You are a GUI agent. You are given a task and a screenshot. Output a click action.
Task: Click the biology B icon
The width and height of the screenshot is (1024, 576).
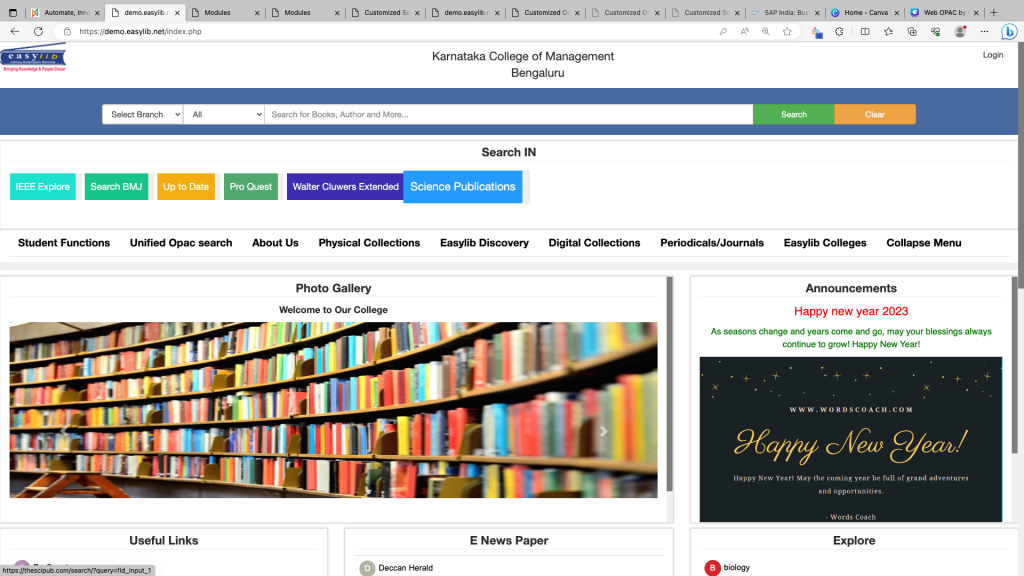pyautogui.click(x=712, y=568)
